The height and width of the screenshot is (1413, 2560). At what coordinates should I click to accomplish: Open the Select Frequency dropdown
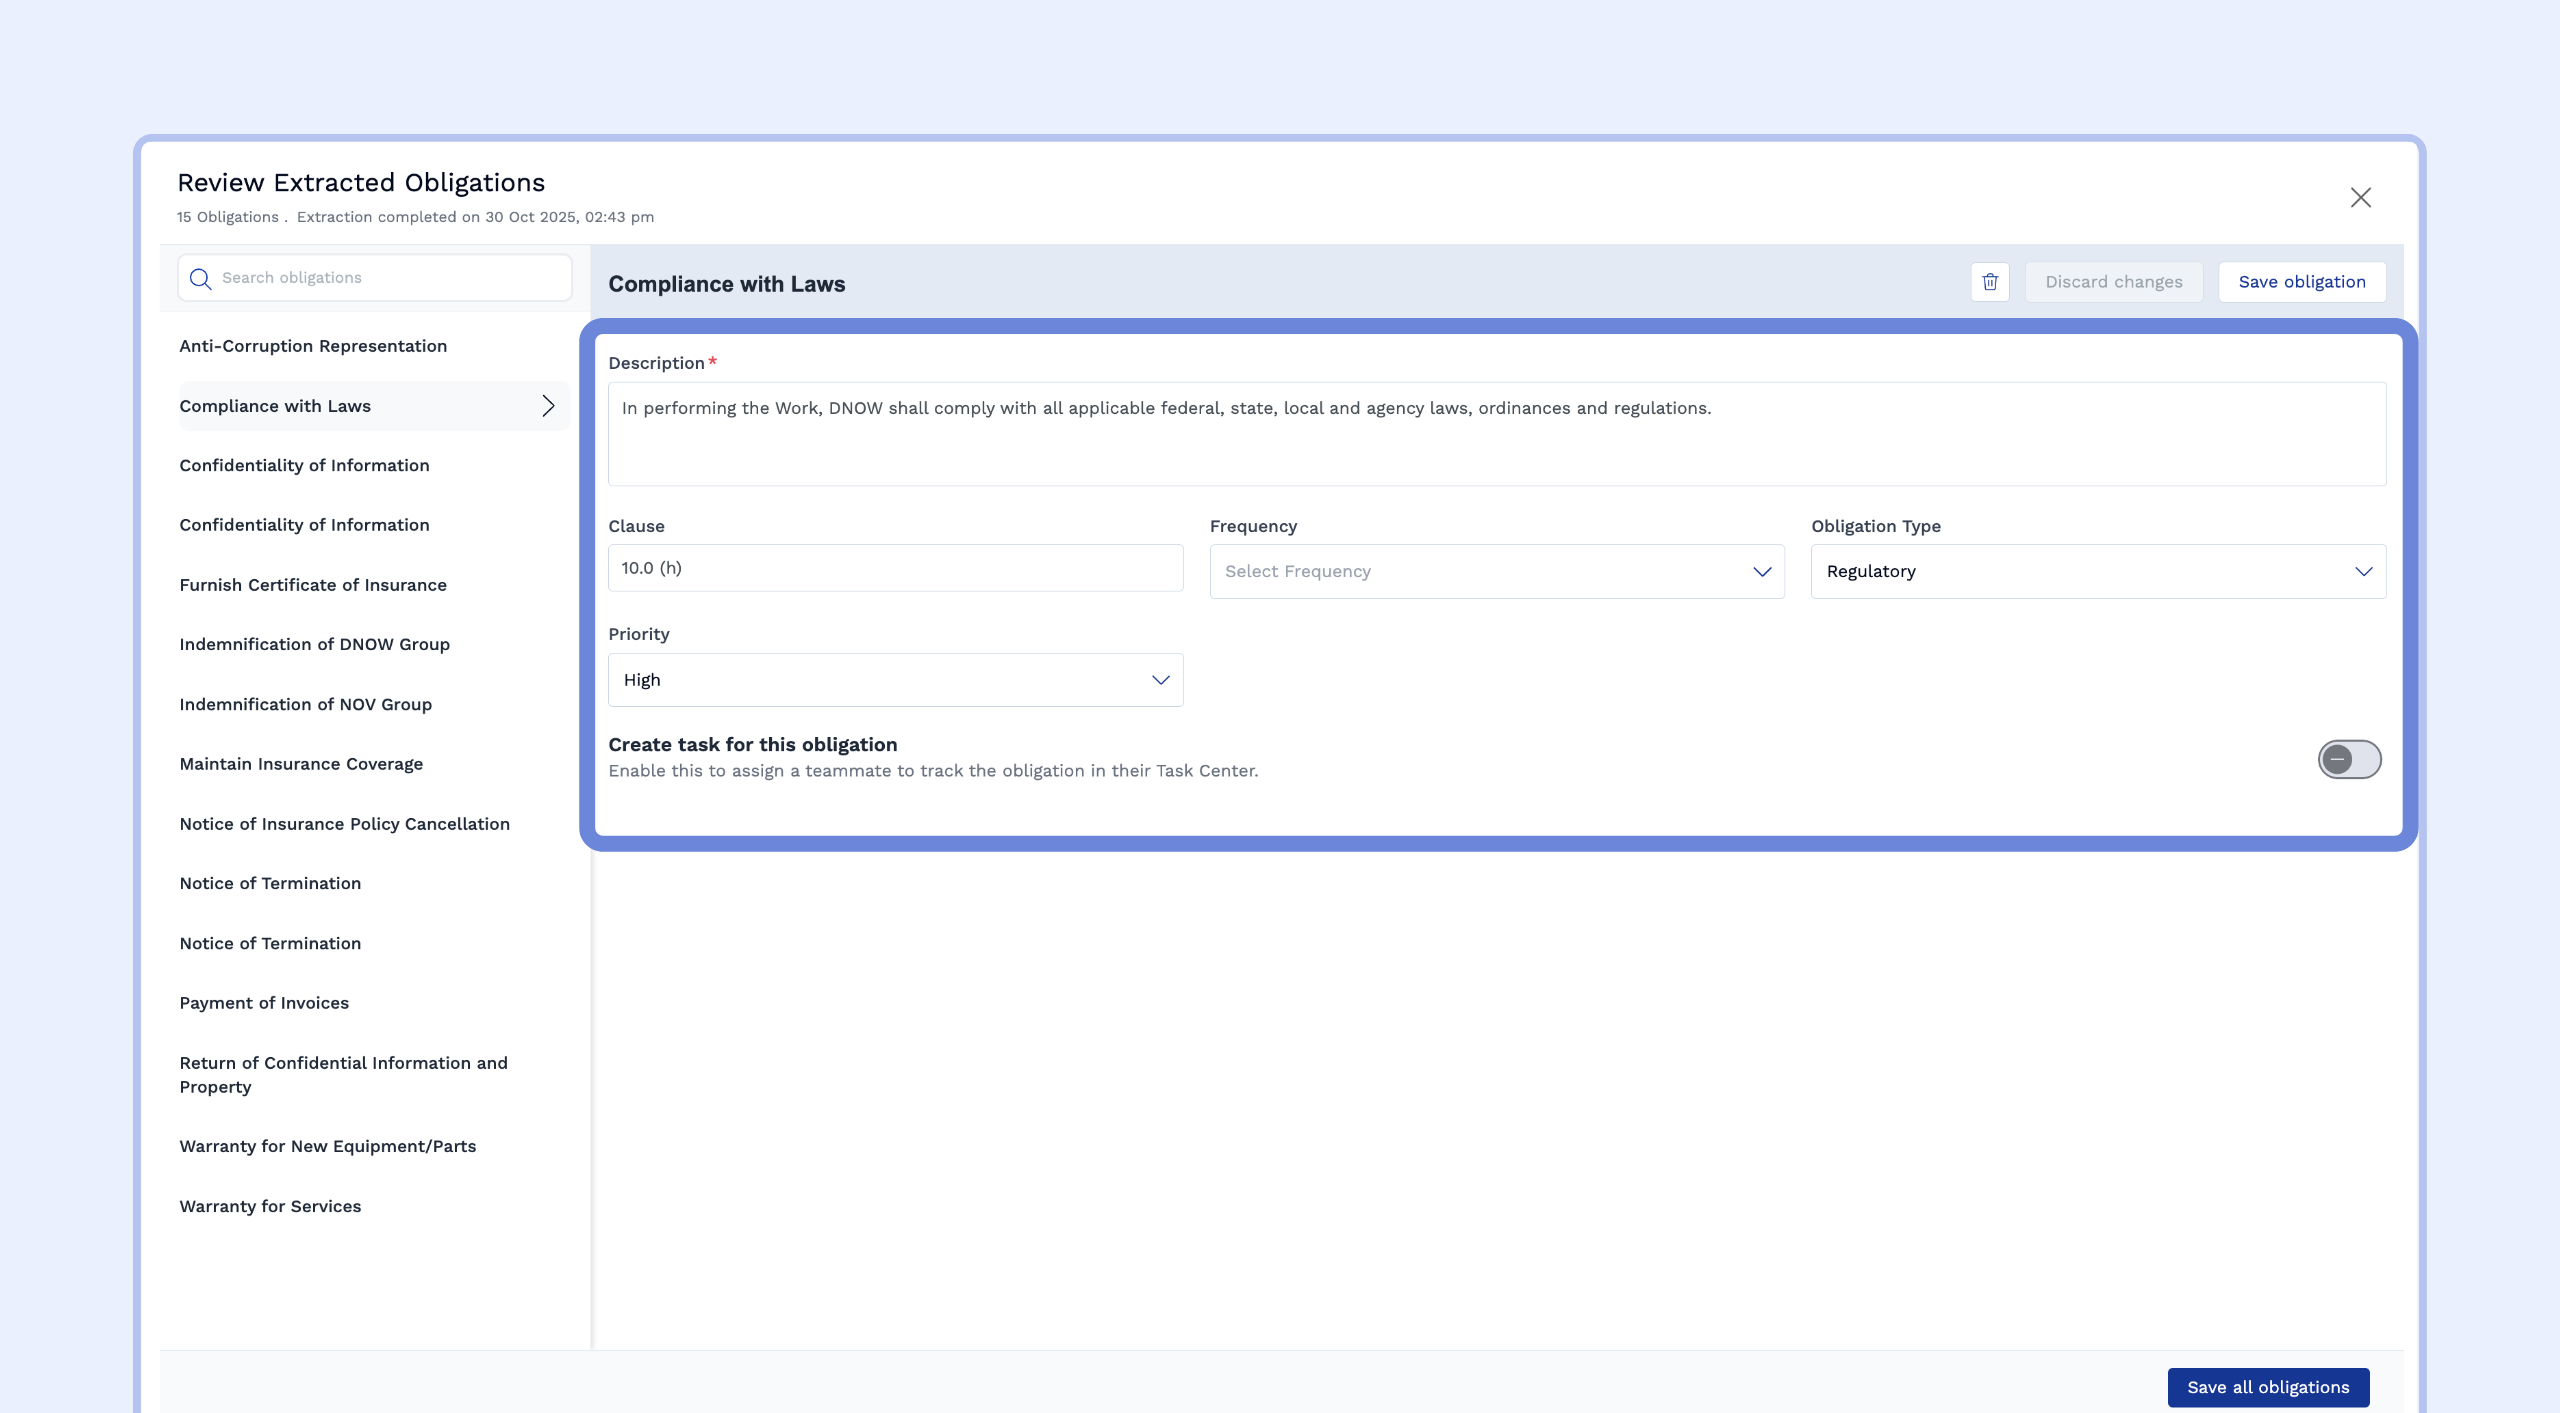pos(1496,572)
